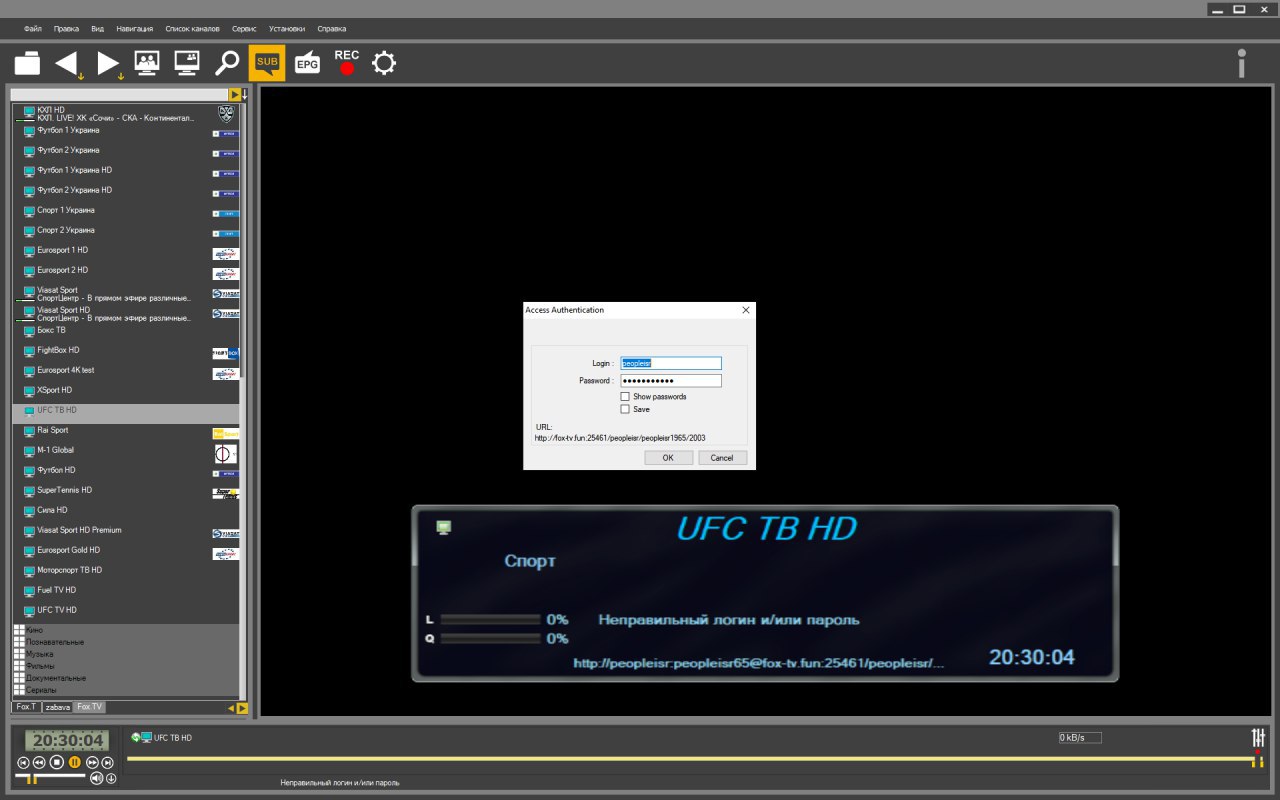Screen dimensions: 1280x800
Task: Check the Save checkbox
Action: tap(625, 409)
